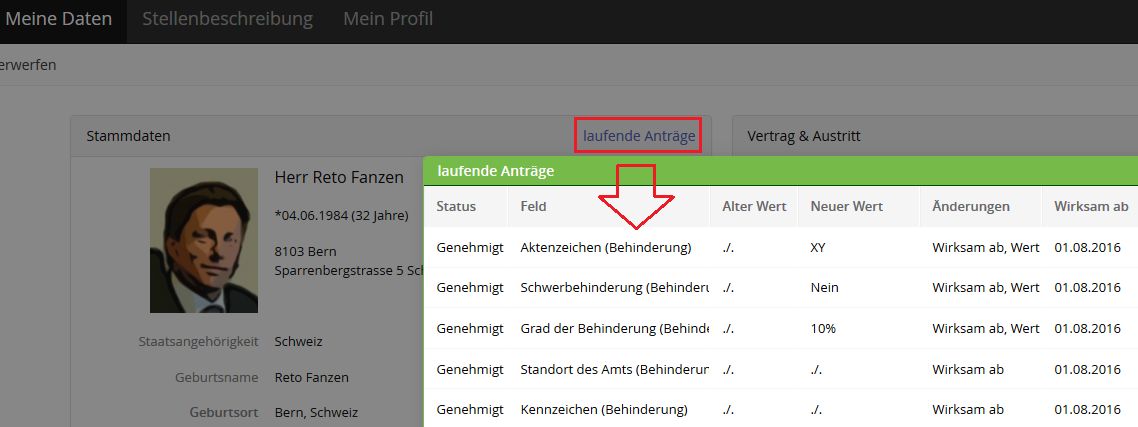The width and height of the screenshot is (1138, 427).
Task: Select the Aktenzeichen (Behinderung) row
Action: point(781,248)
